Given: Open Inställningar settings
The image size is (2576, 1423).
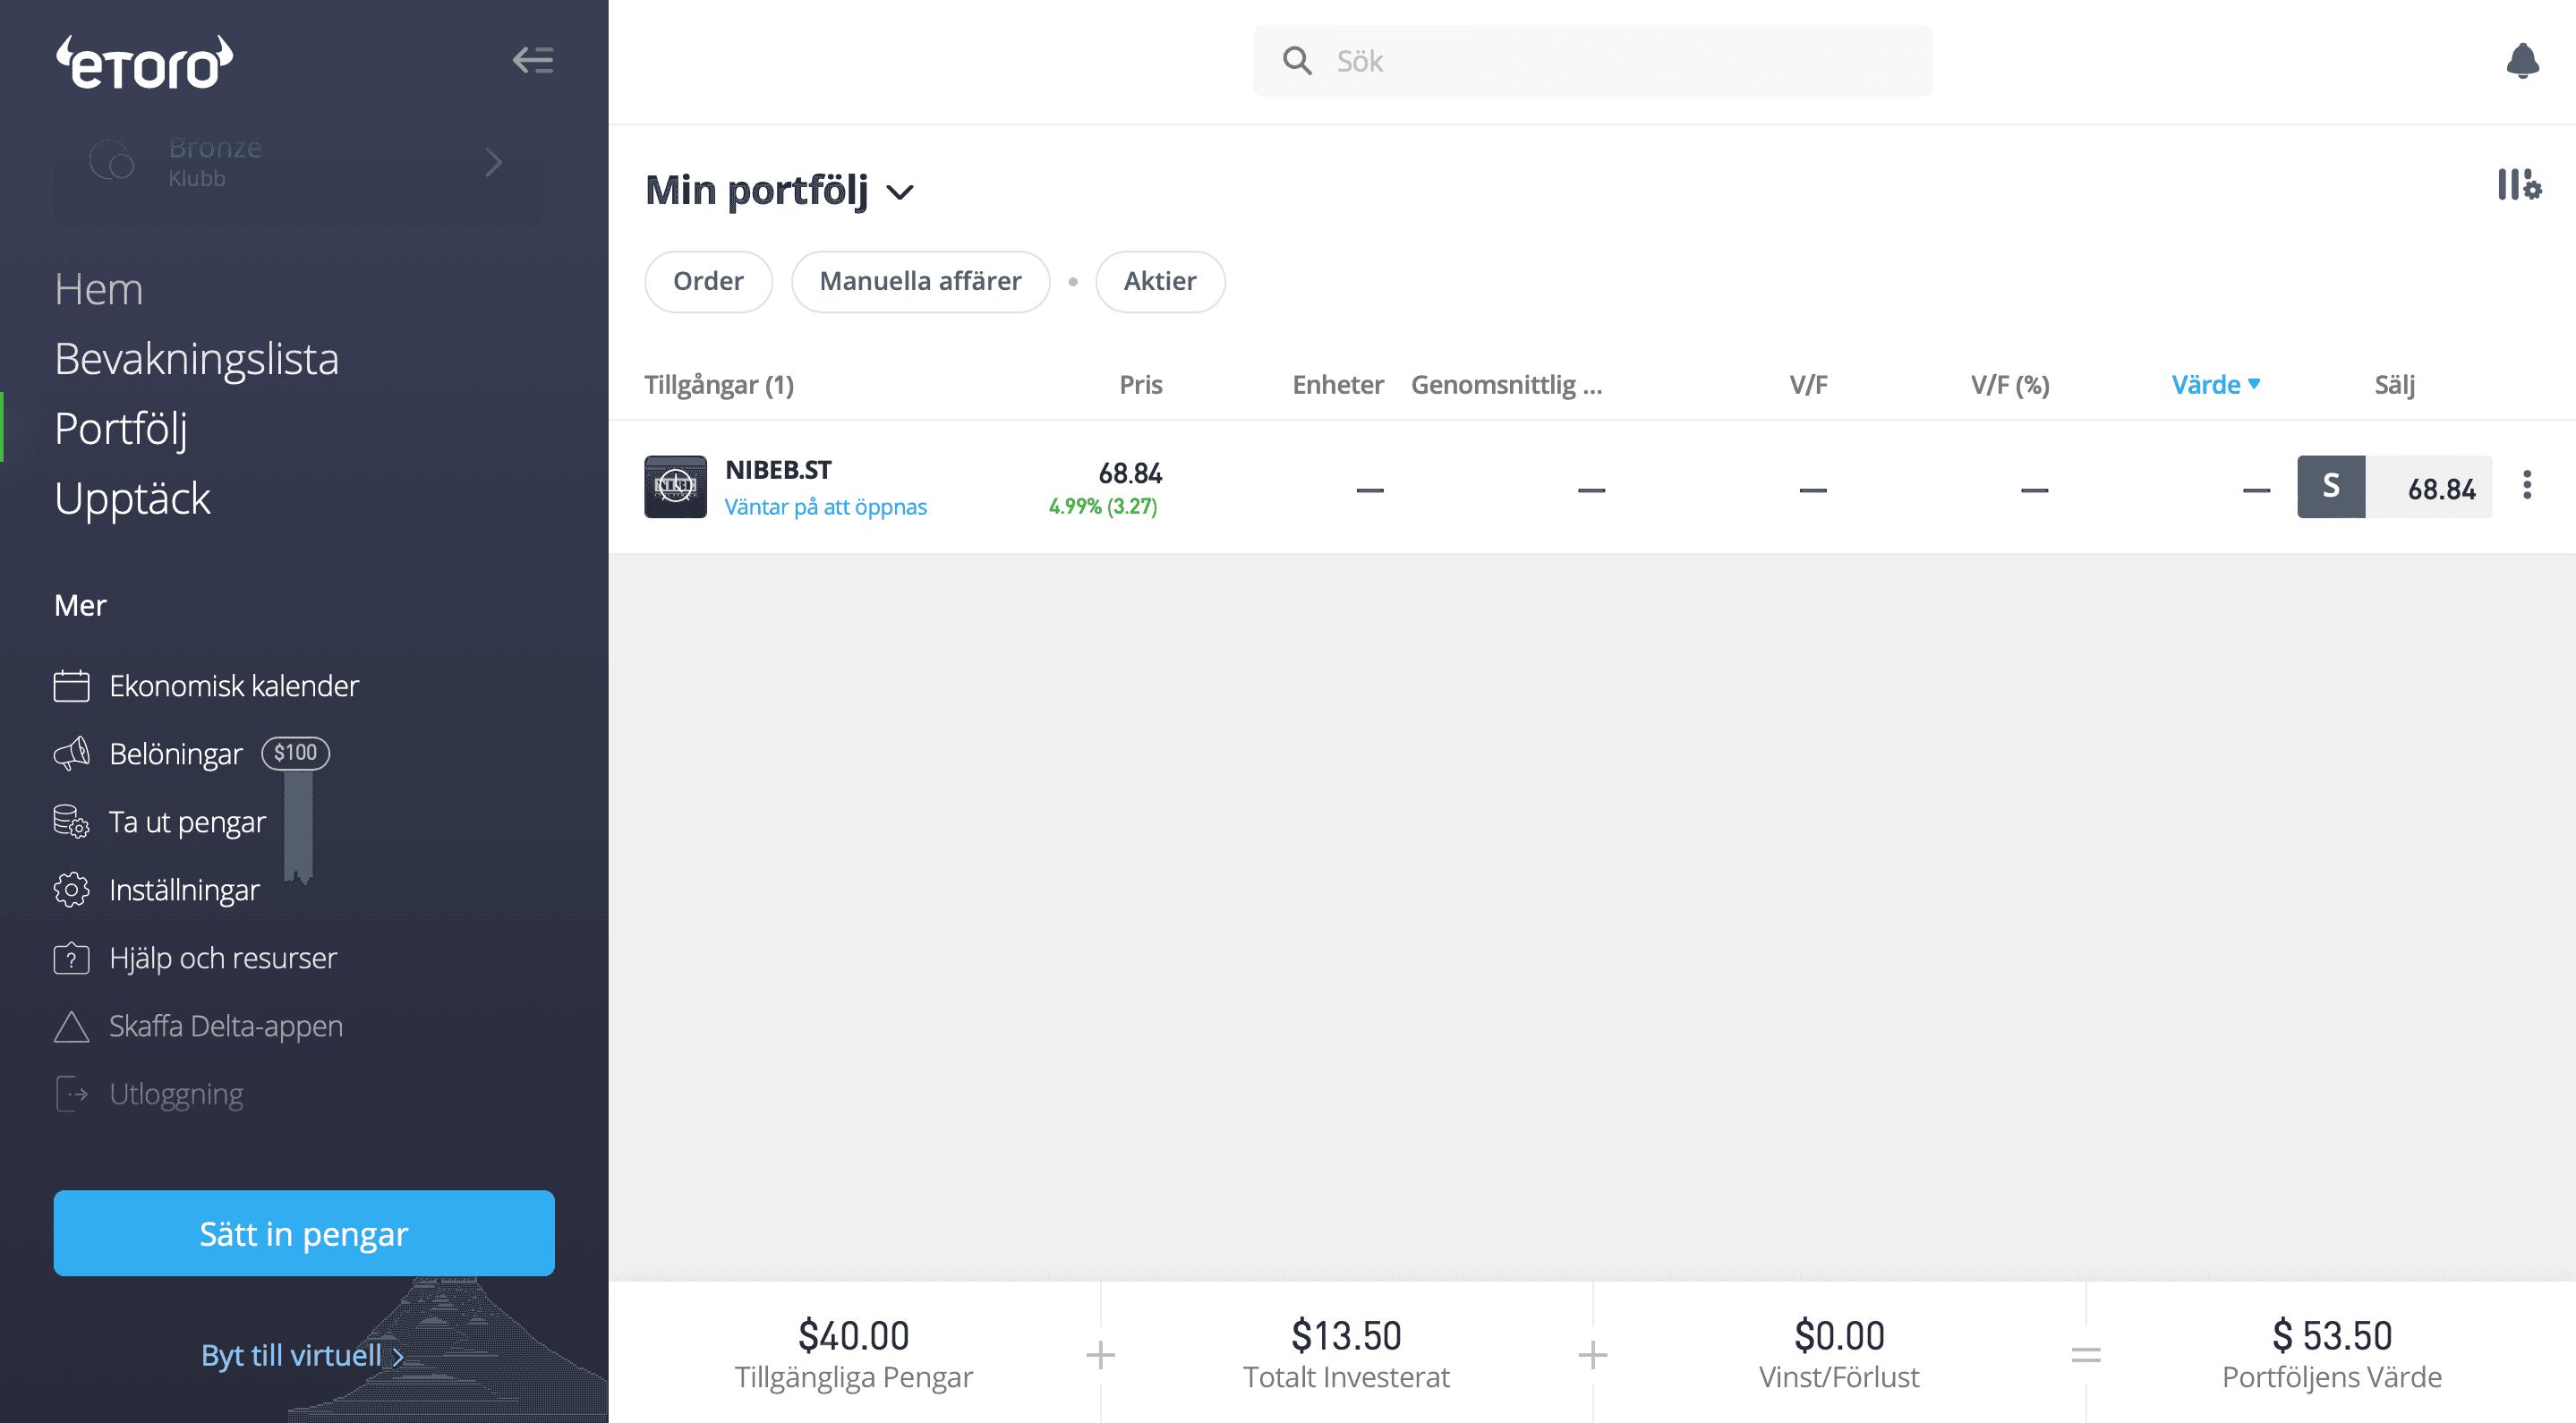Looking at the screenshot, I should click(x=184, y=890).
